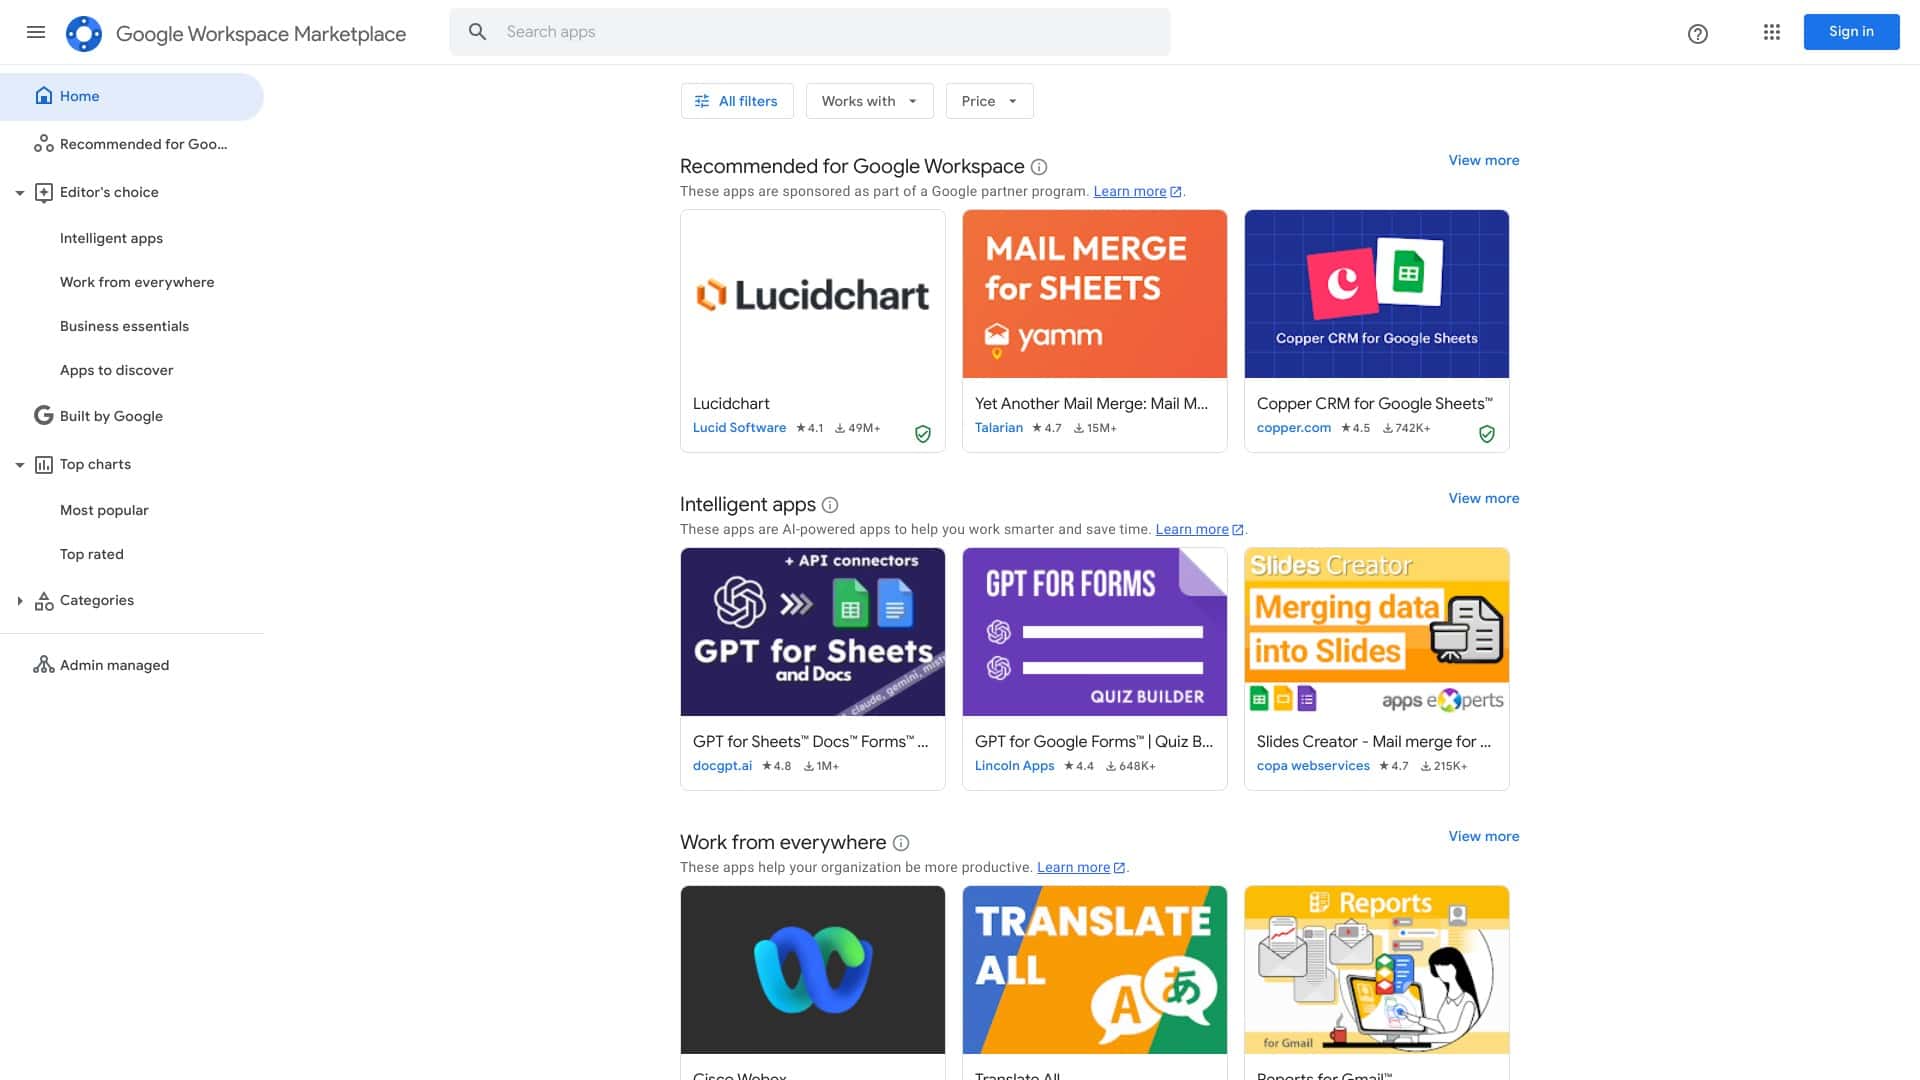
Task: Open the navigation hamburger menu
Action: [x=36, y=32]
